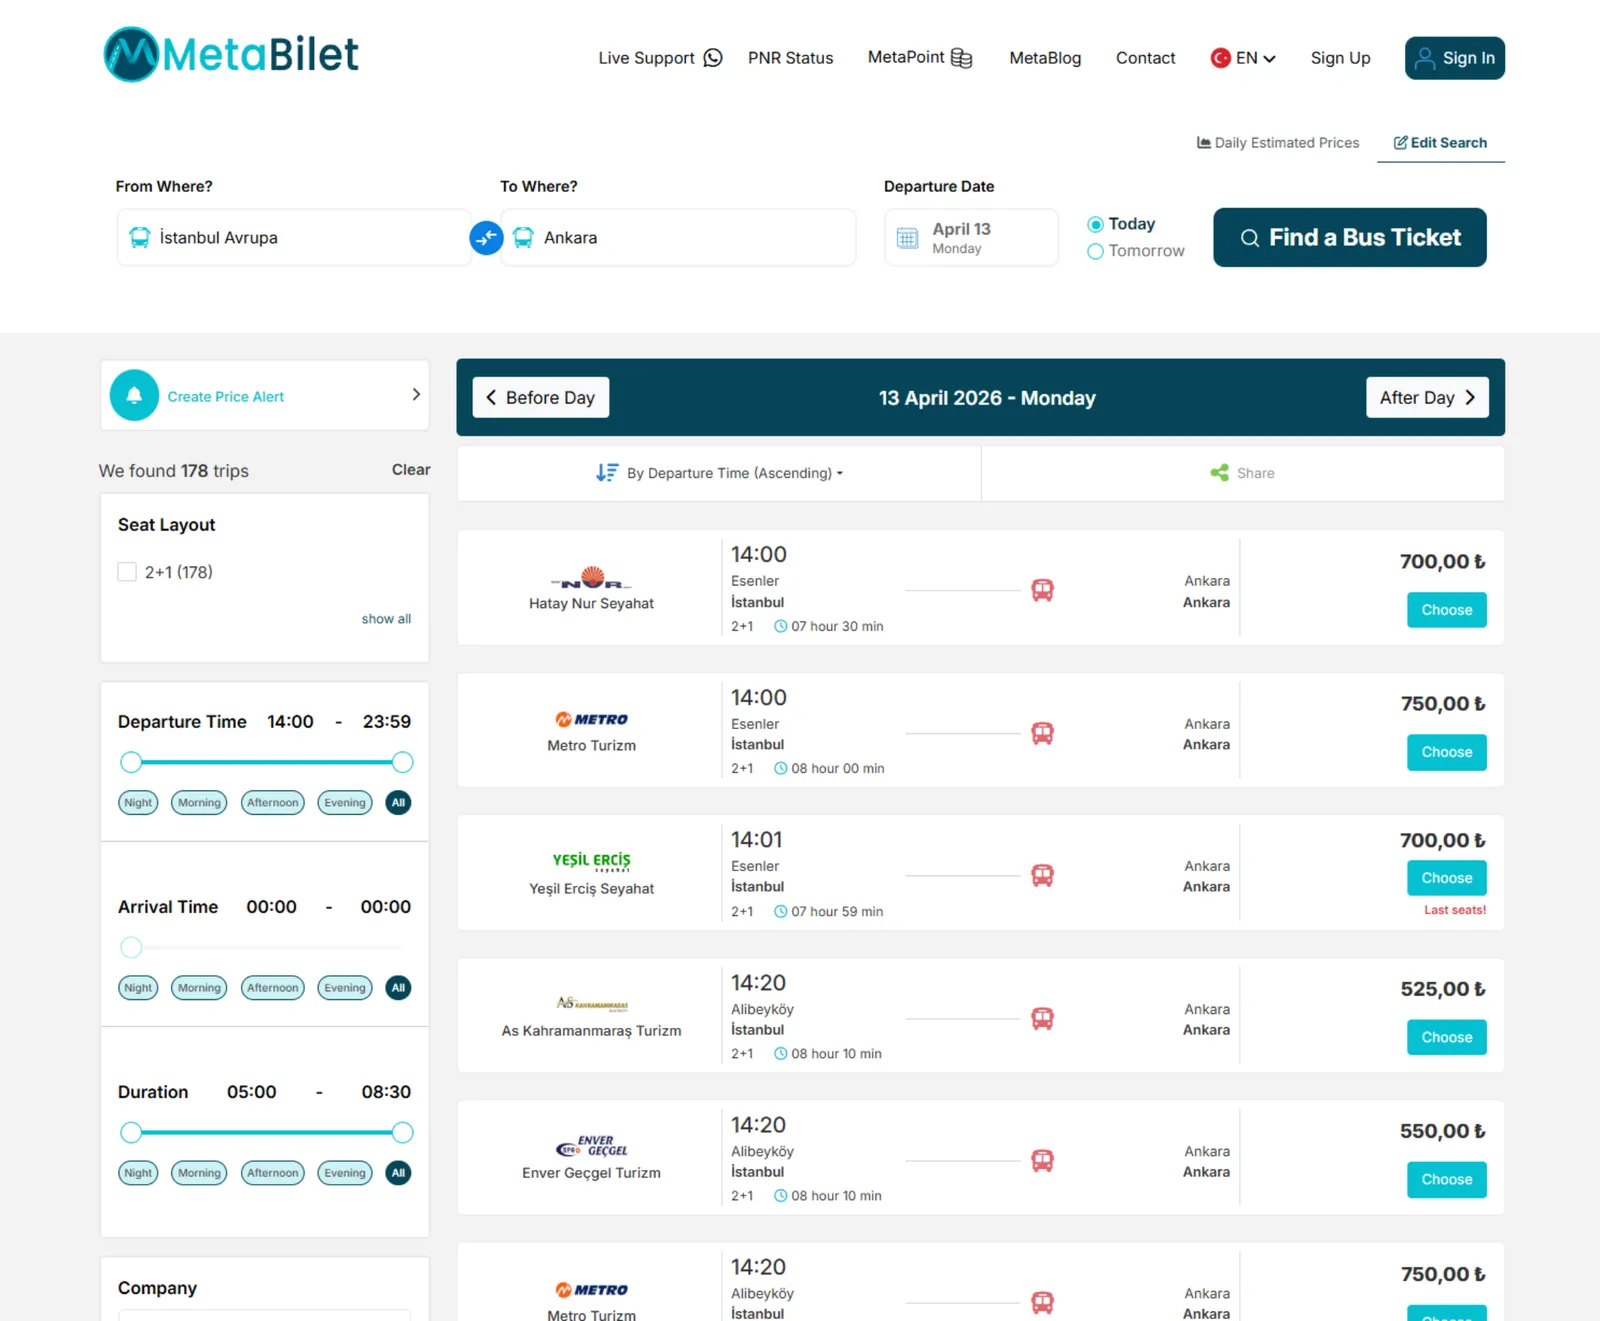
Task: Enable the 2+1 seat layout checkbox
Action: coord(127,571)
